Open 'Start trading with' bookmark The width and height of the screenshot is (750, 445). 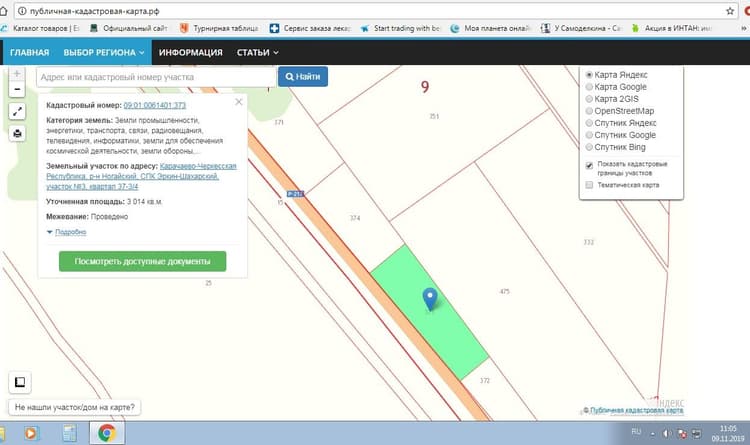(400, 28)
